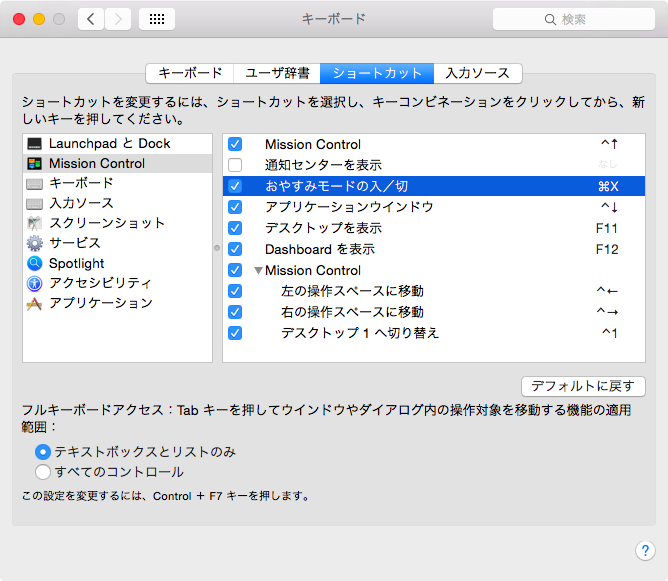This screenshot has width=668, height=581.
Task: Open help with the question mark
Action: [x=645, y=551]
